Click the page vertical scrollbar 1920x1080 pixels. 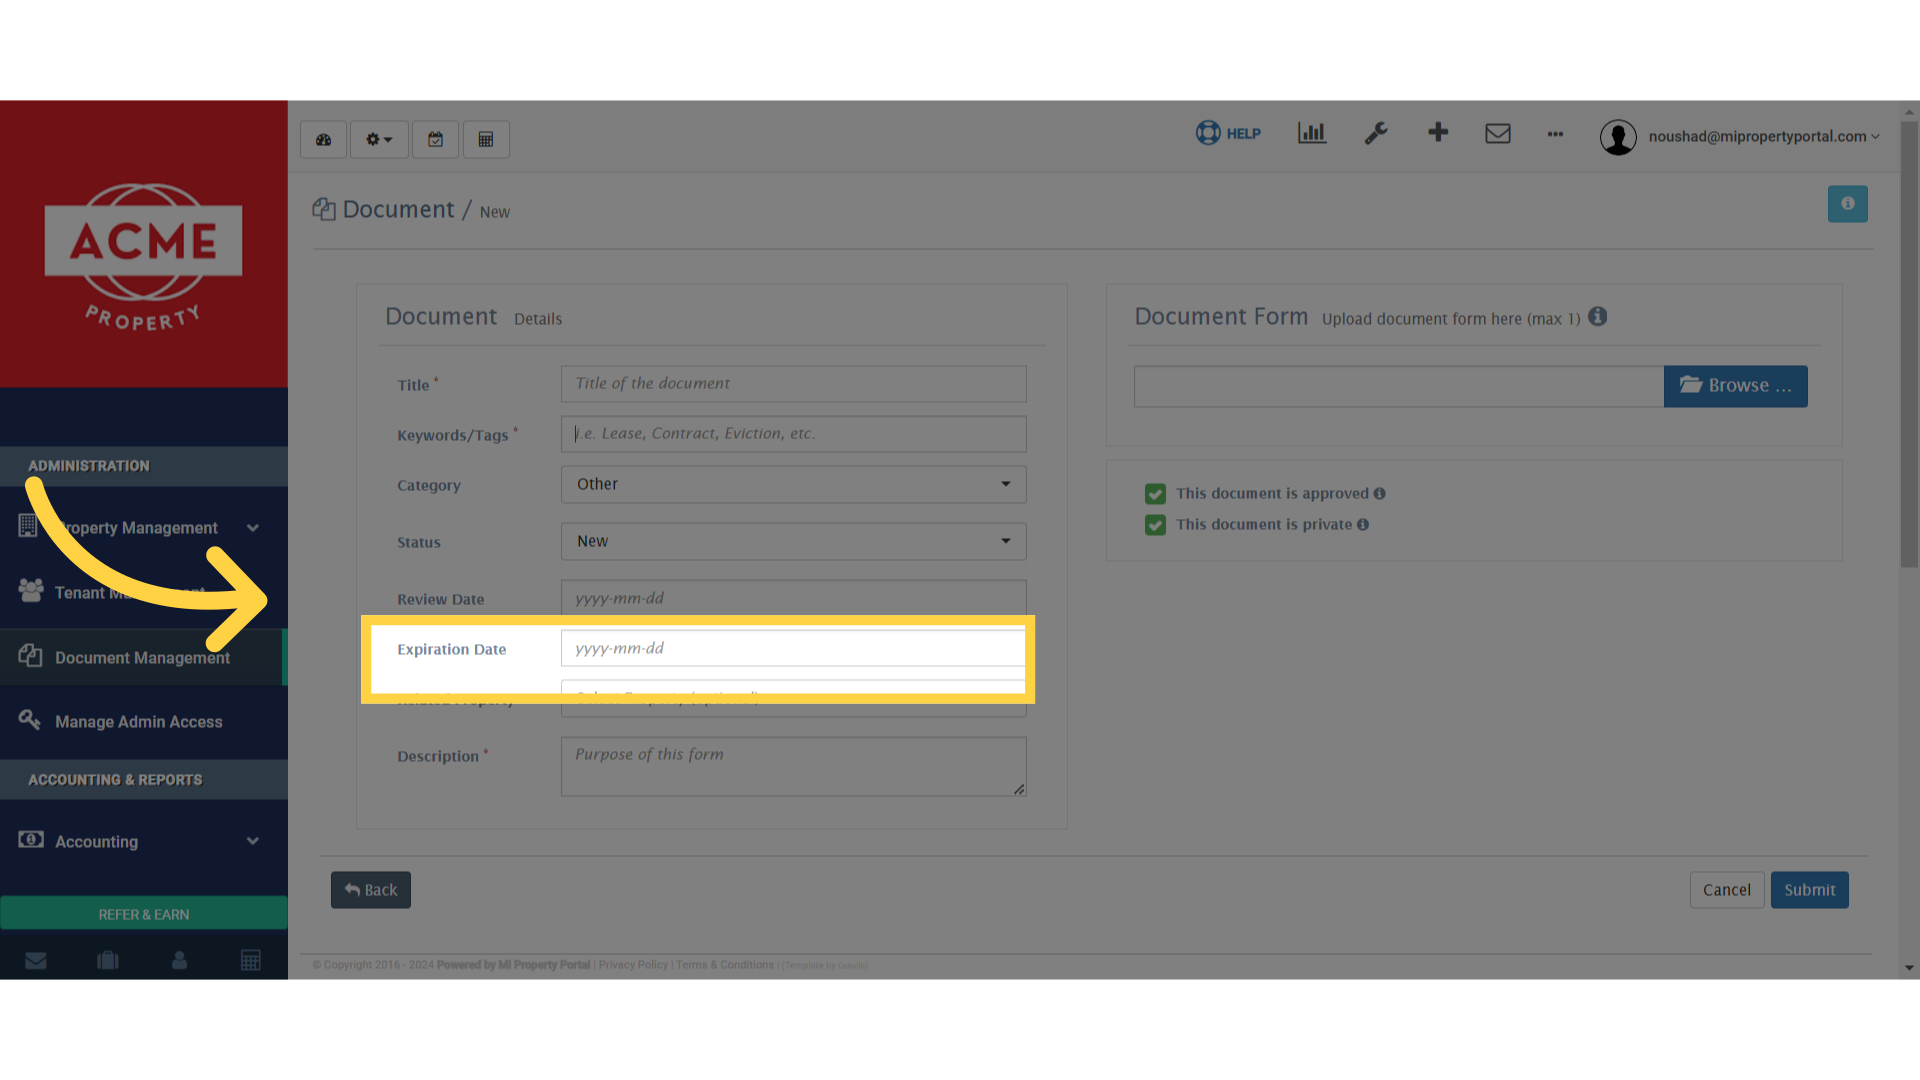pos(1910,344)
